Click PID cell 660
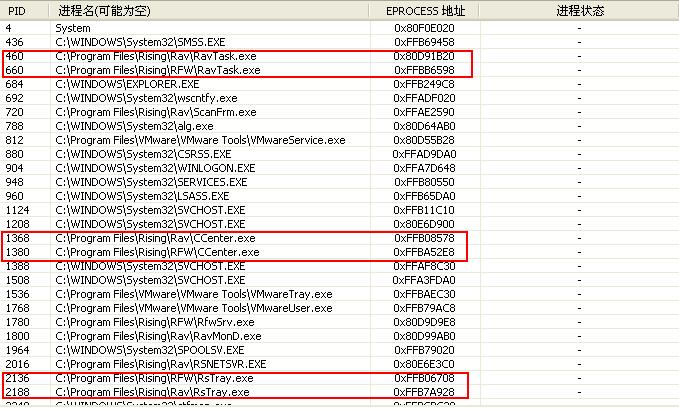Viewport: 679px width, 409px height. click(14, 70)
